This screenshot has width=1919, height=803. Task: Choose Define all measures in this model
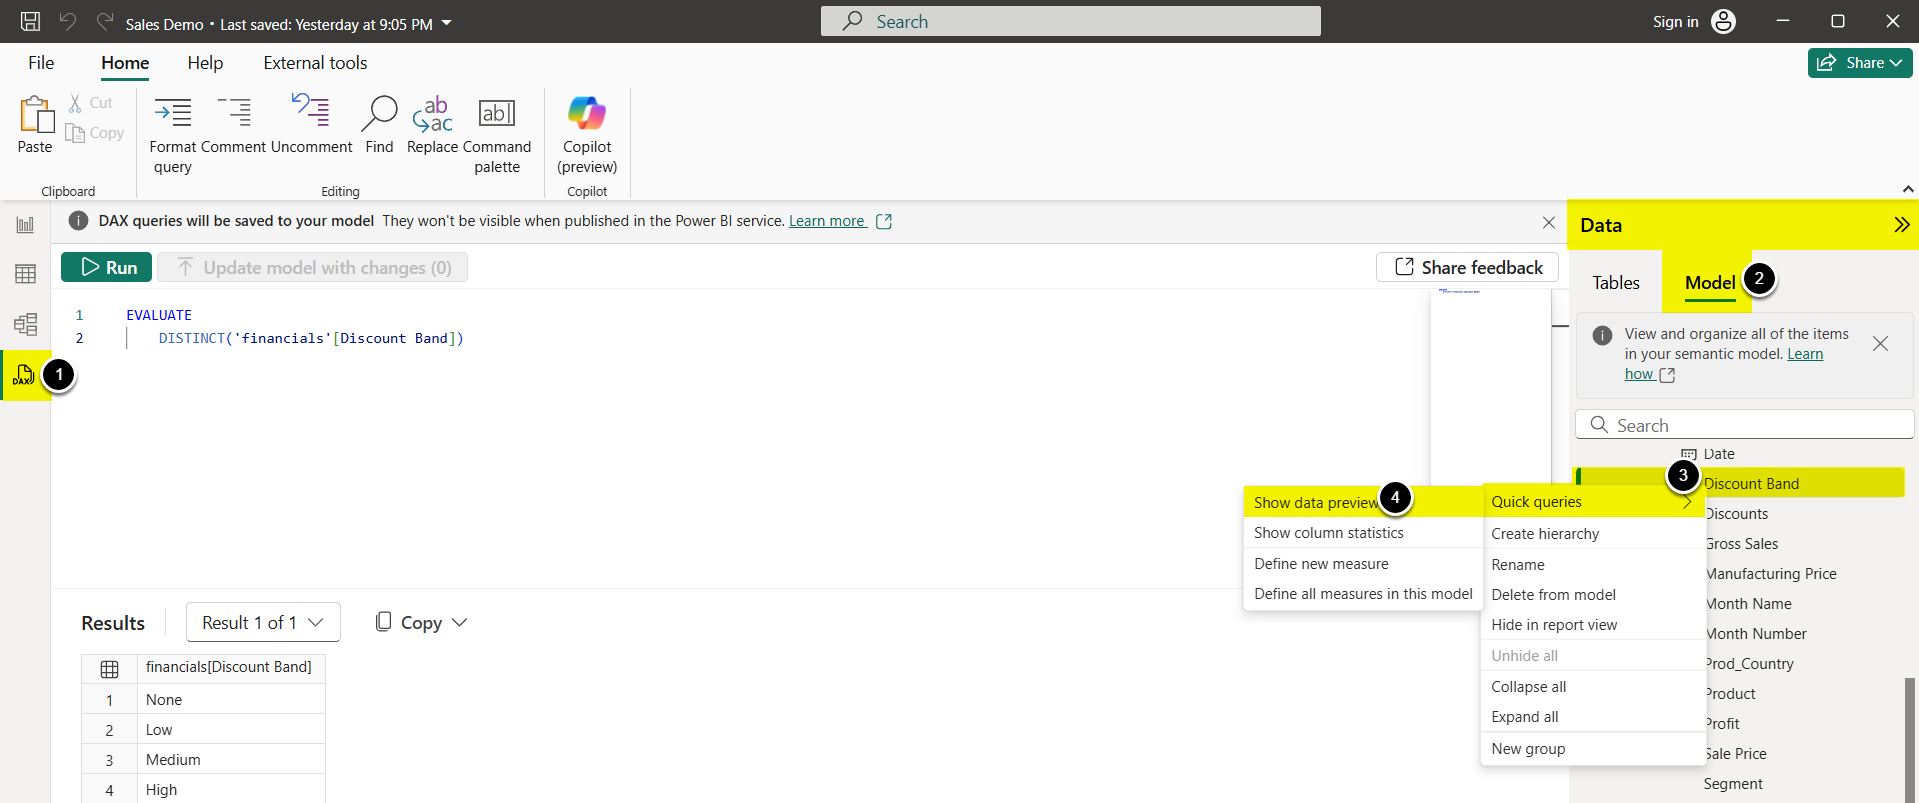tap(1363, 594)
